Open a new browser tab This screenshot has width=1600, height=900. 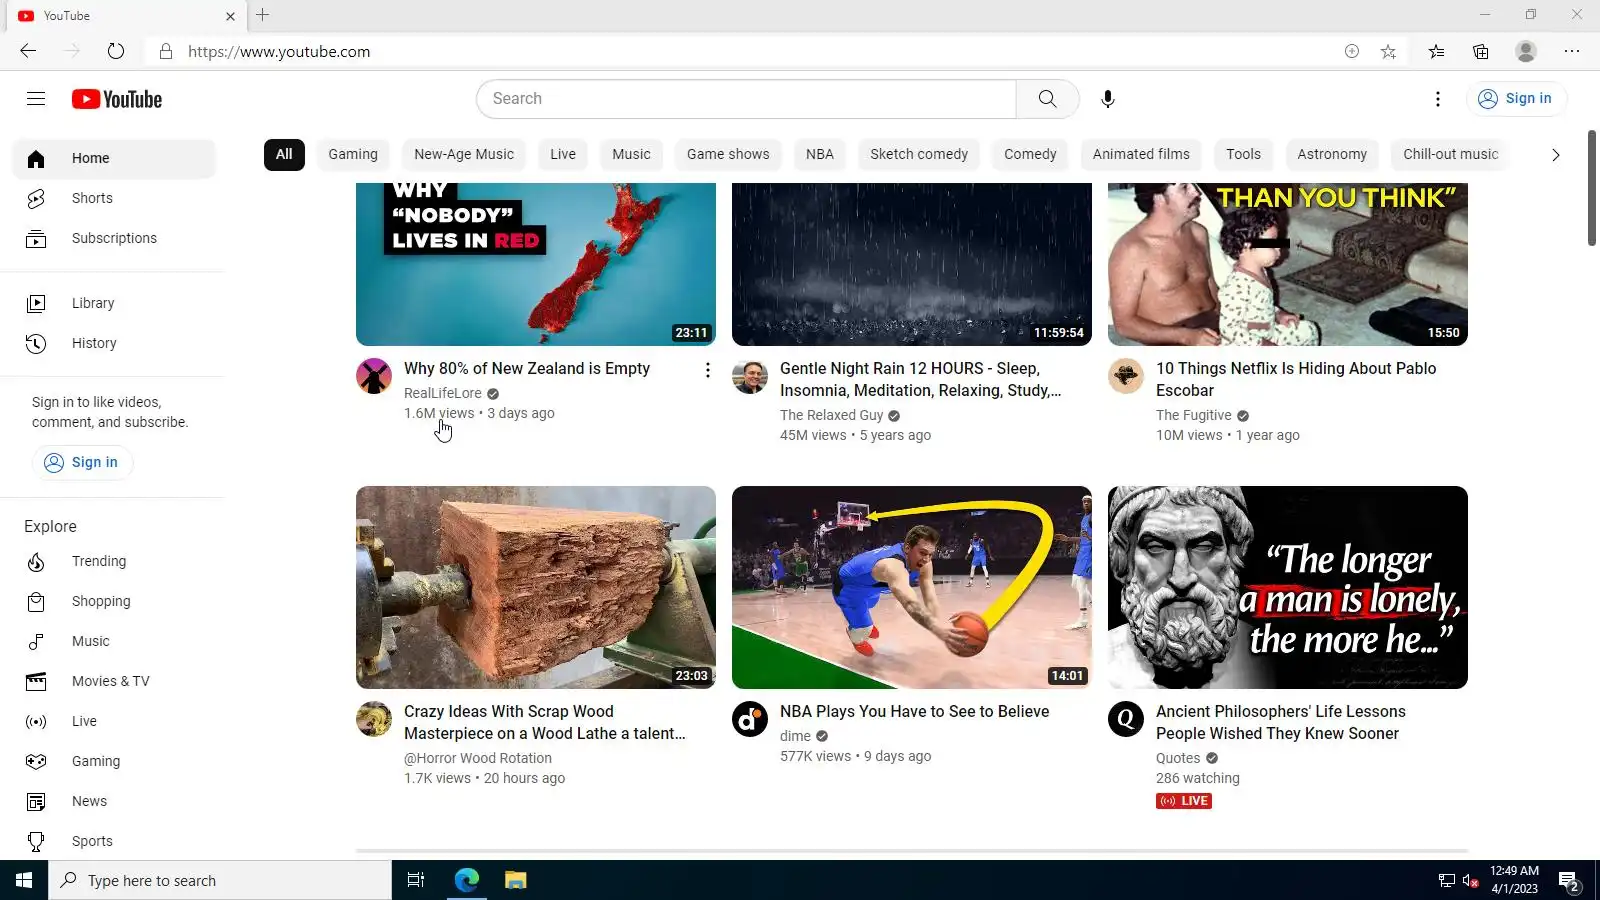[263, 15]
